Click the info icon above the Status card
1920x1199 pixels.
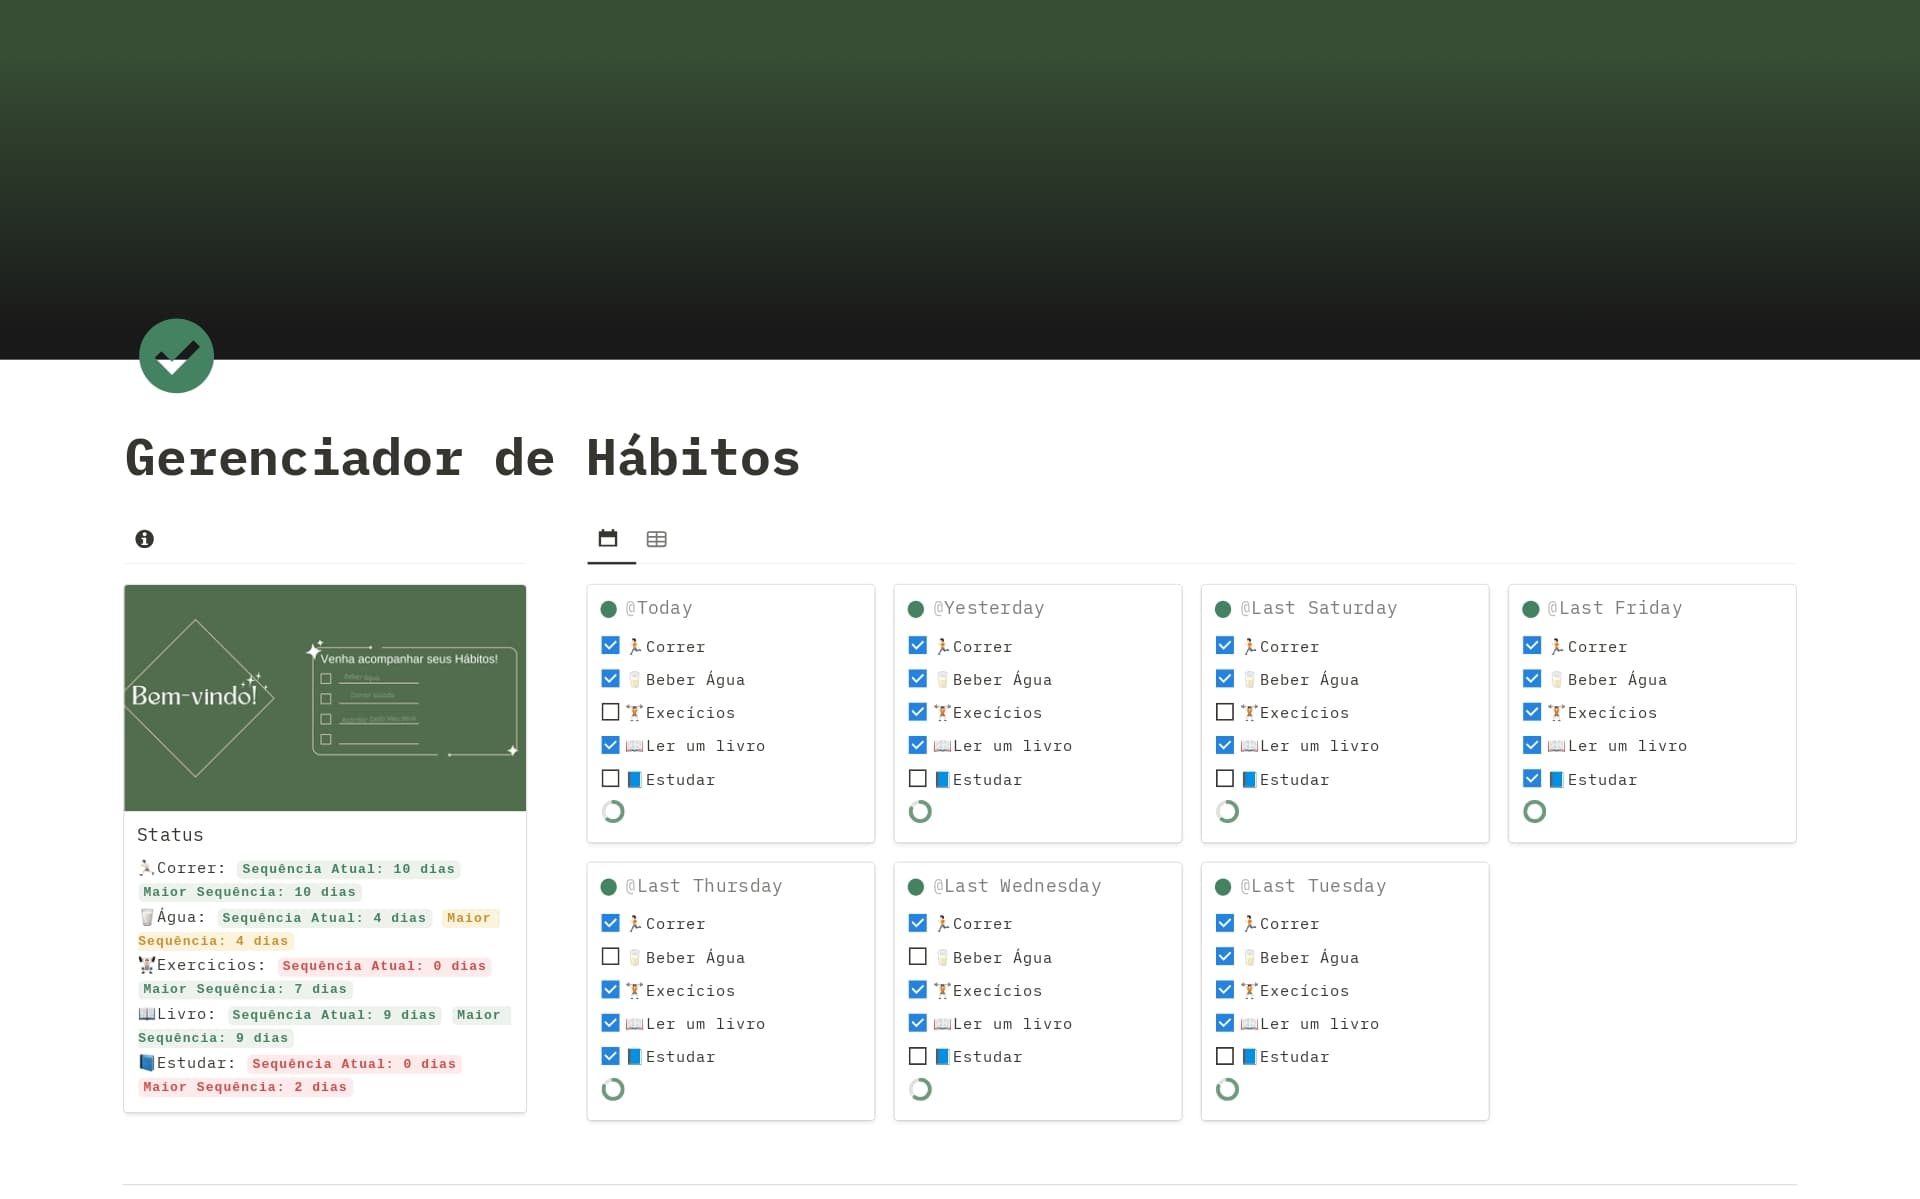(145, 539)
